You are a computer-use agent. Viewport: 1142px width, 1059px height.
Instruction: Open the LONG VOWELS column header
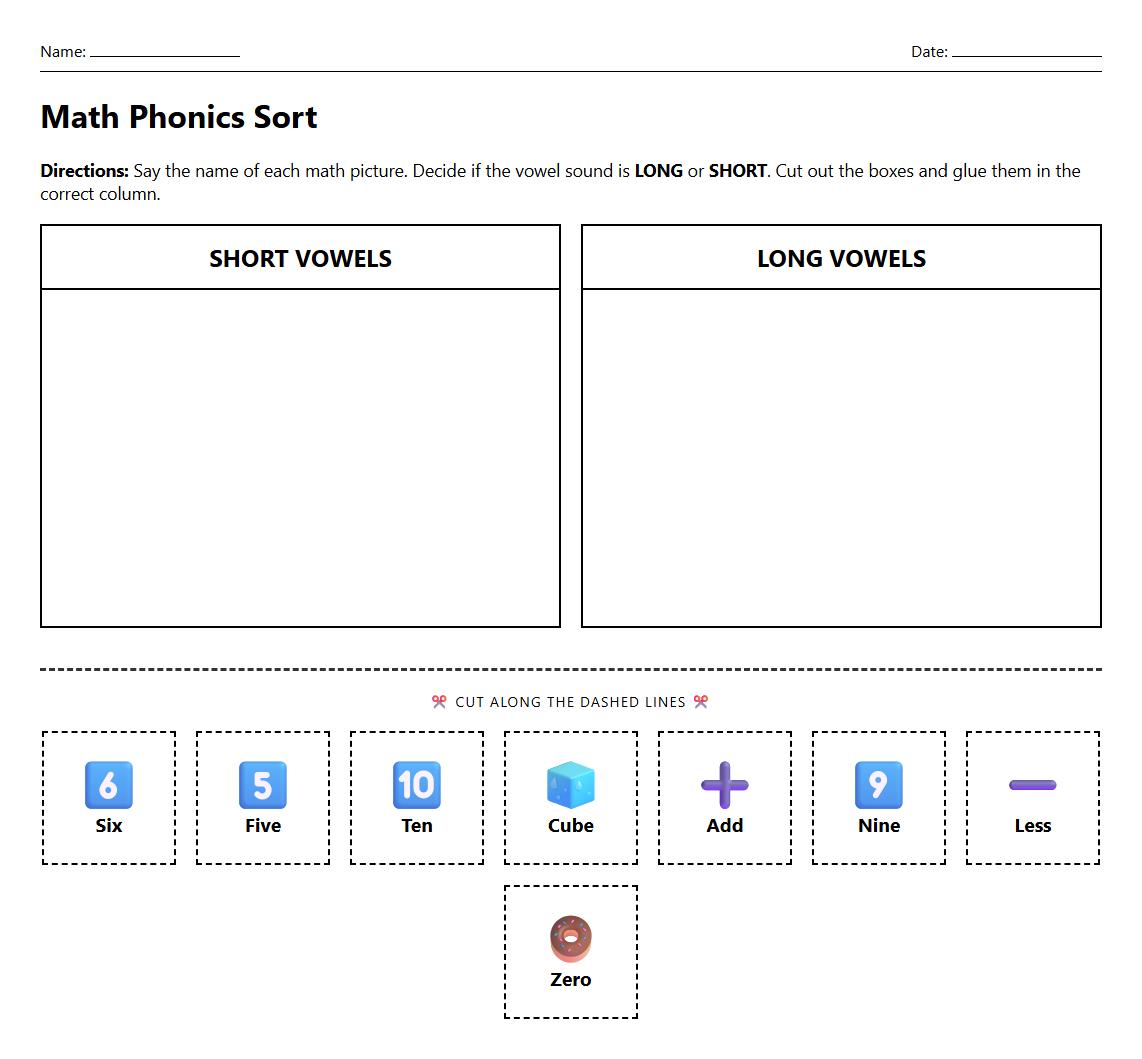[x=841, y=258]
